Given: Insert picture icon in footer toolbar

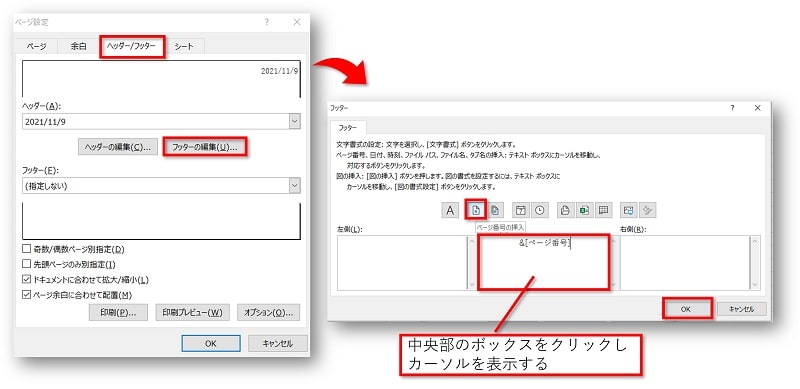Looking at the screenshot, I should coord(629,210).
